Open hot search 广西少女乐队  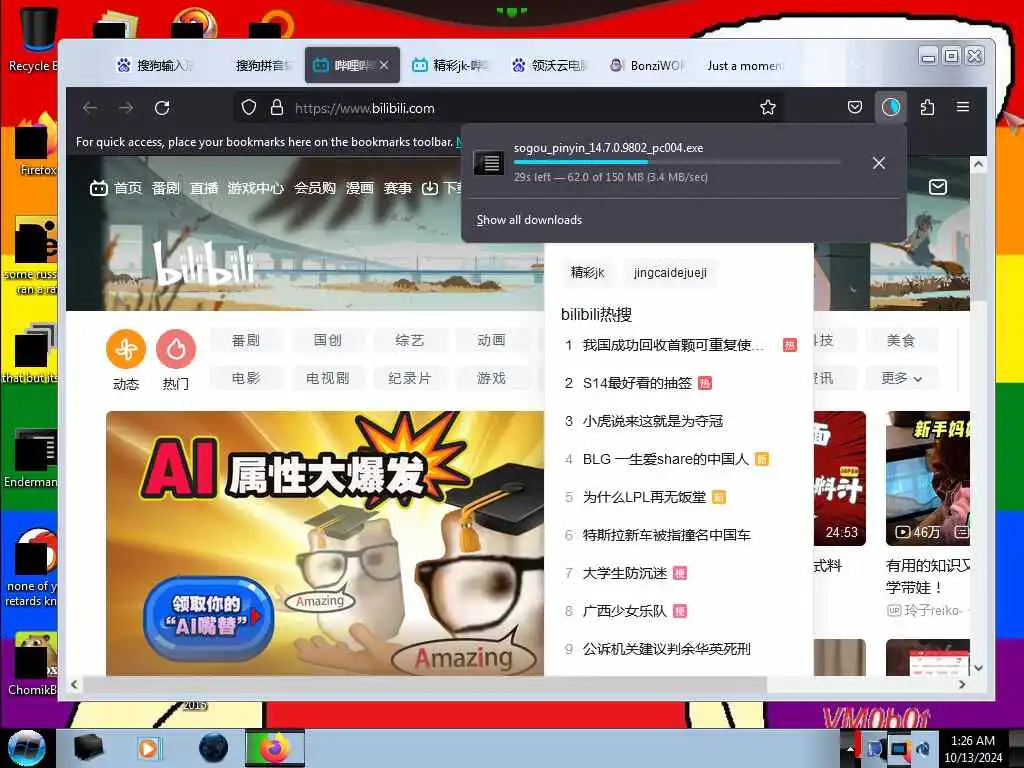(x=625, y=611)
